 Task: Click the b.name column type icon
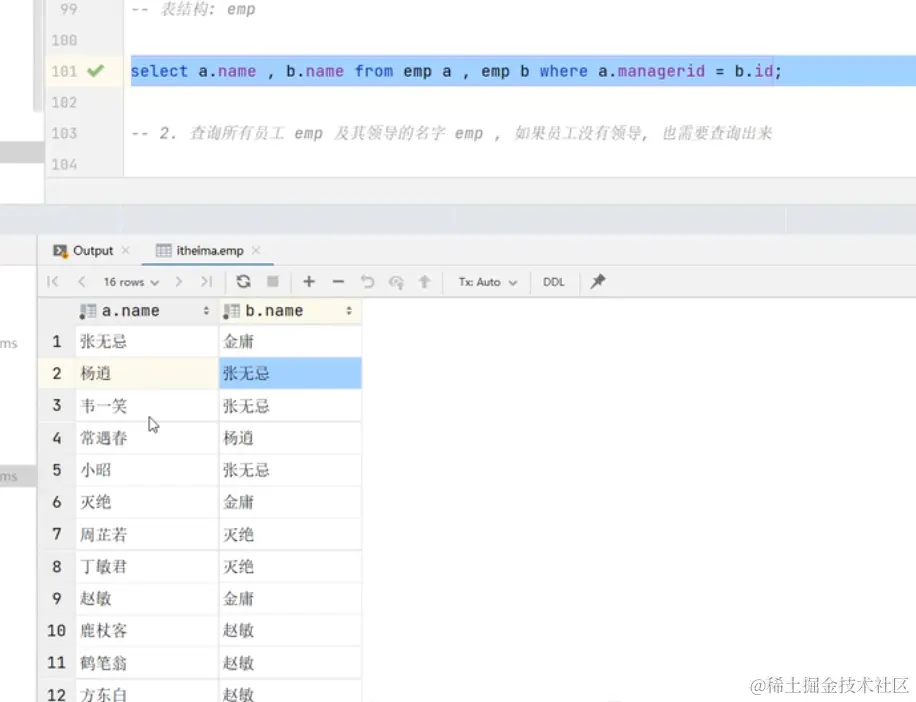tap(231, 311)
